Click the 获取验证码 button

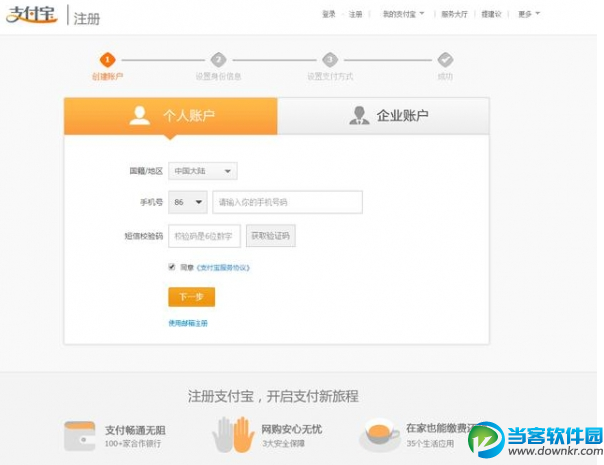pos(271,236)
